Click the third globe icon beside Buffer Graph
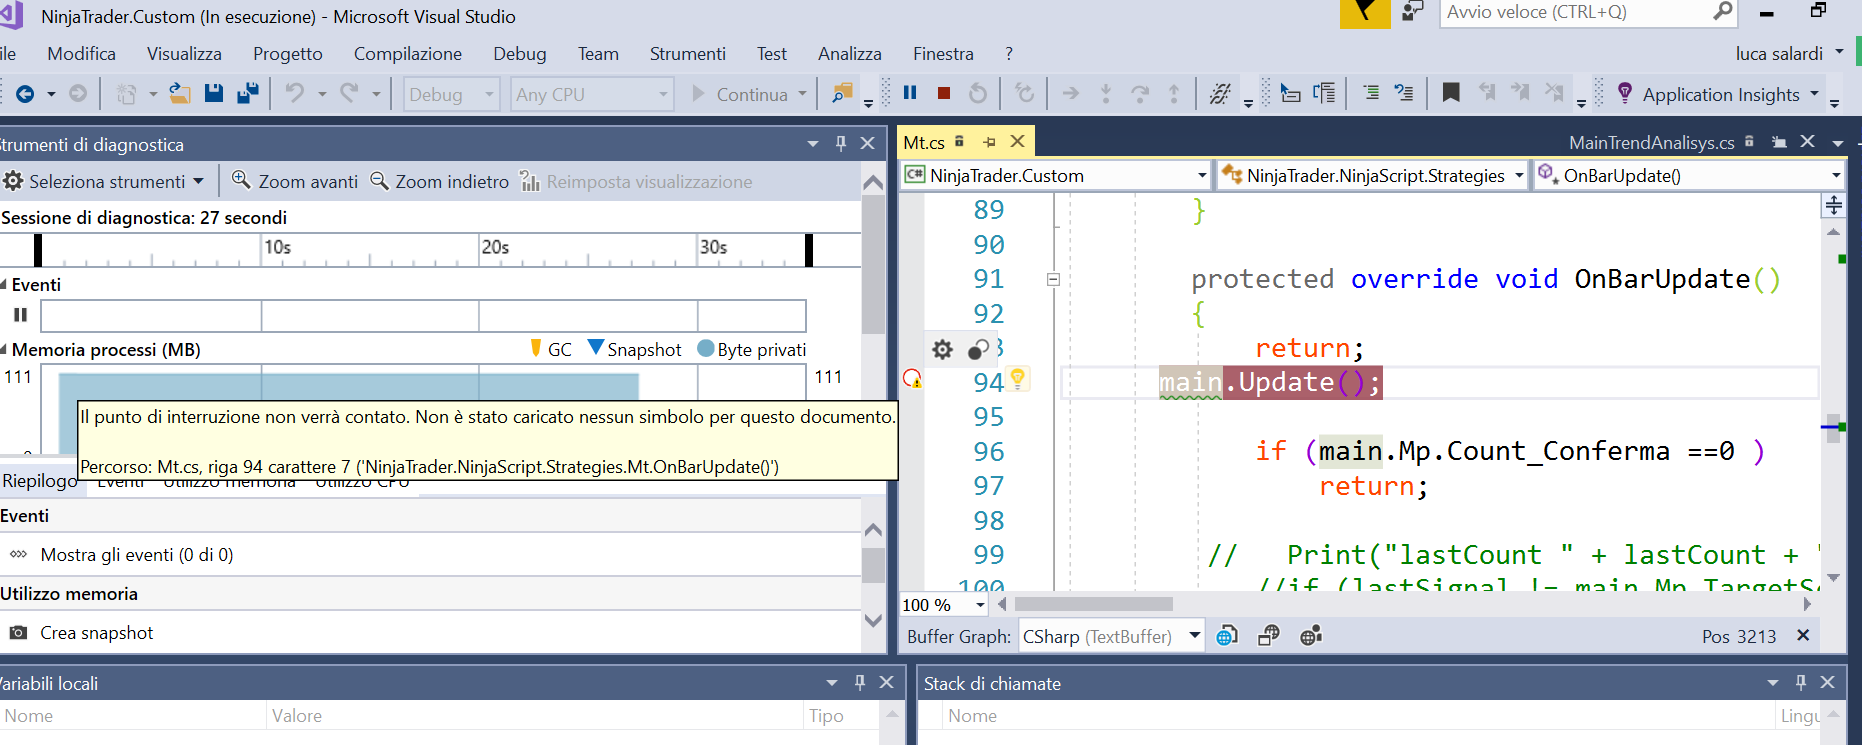The height and width of the screenshot is (745, 1862). click(1311, 636)
